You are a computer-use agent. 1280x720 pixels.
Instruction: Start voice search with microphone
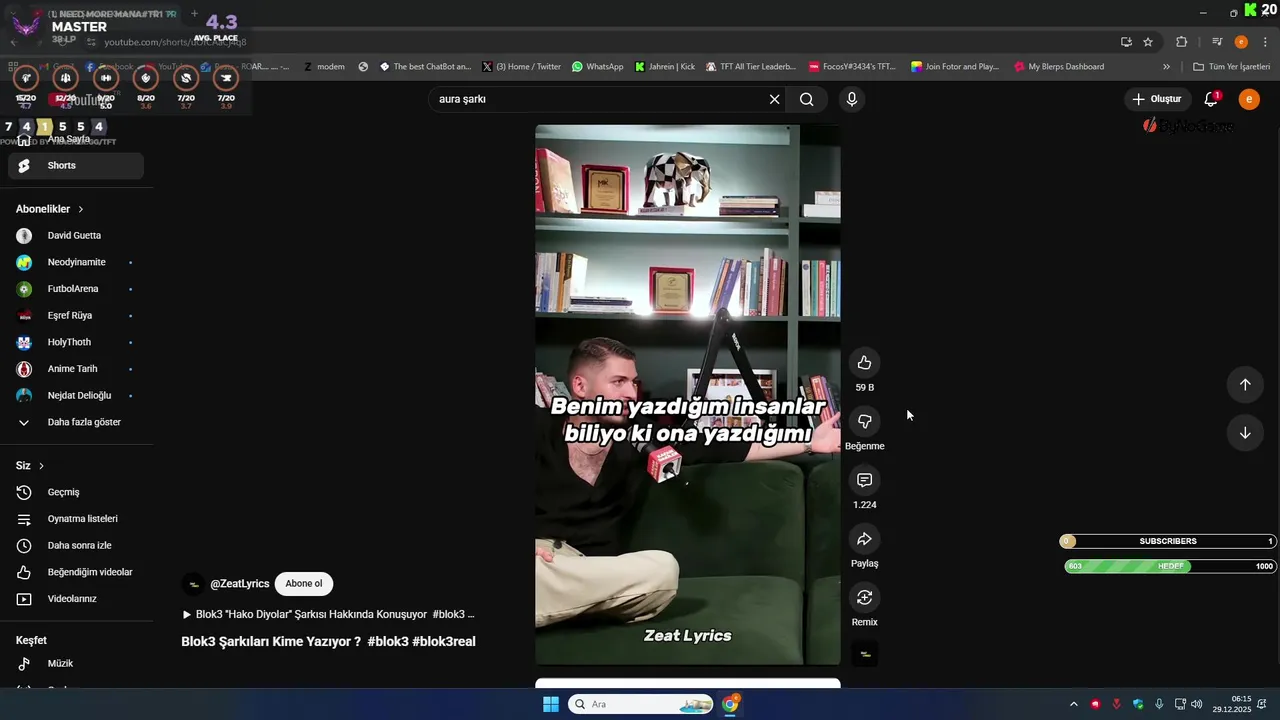coord(852,99)
